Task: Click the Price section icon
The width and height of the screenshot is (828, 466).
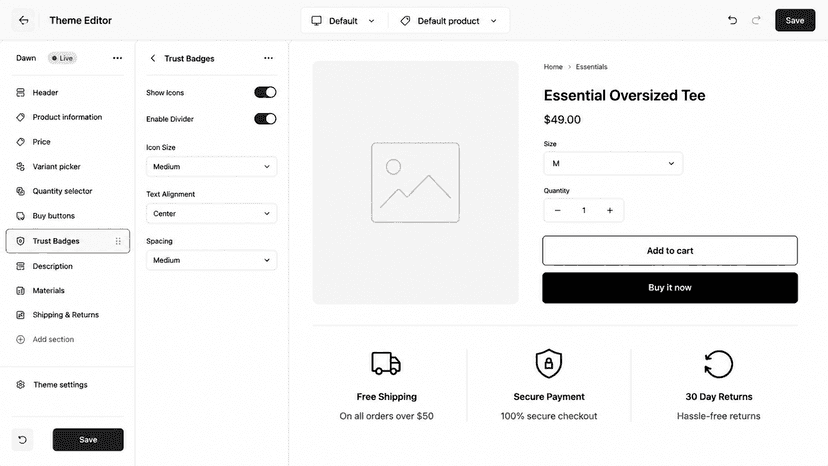Action: pos(20,142)
